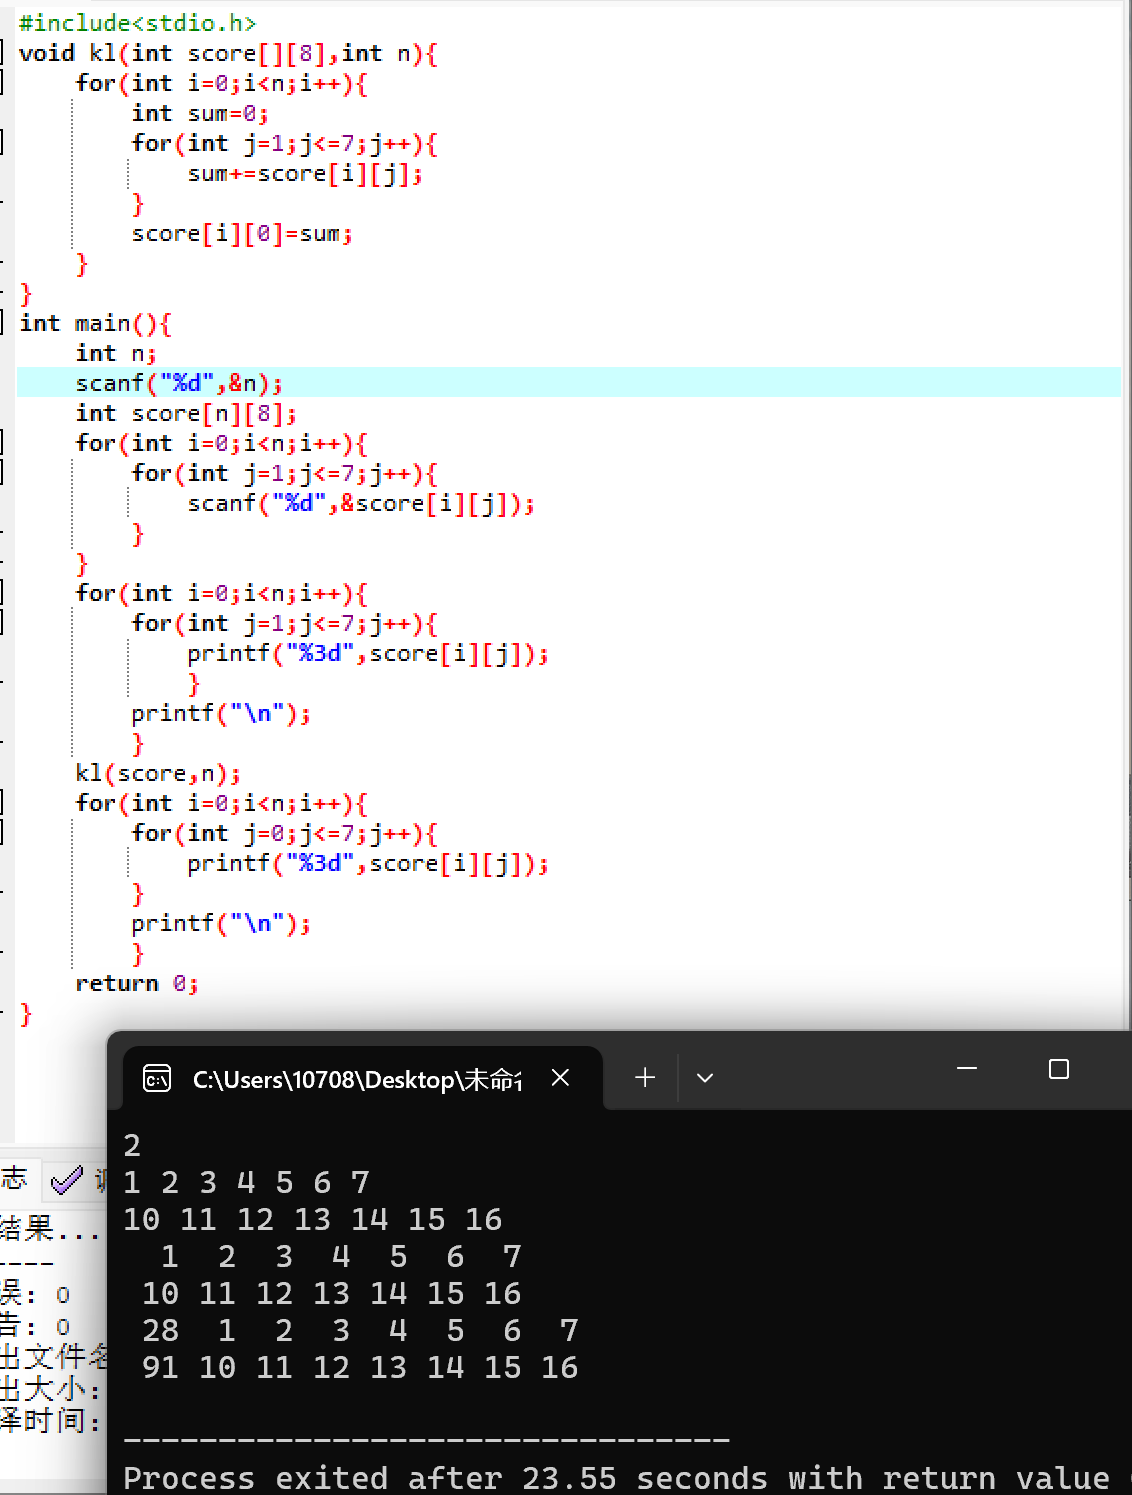Click the 'int n;' declaration
This screenshot has height=1495, width=1132.
pyautogui.click(x=116, y=353)
